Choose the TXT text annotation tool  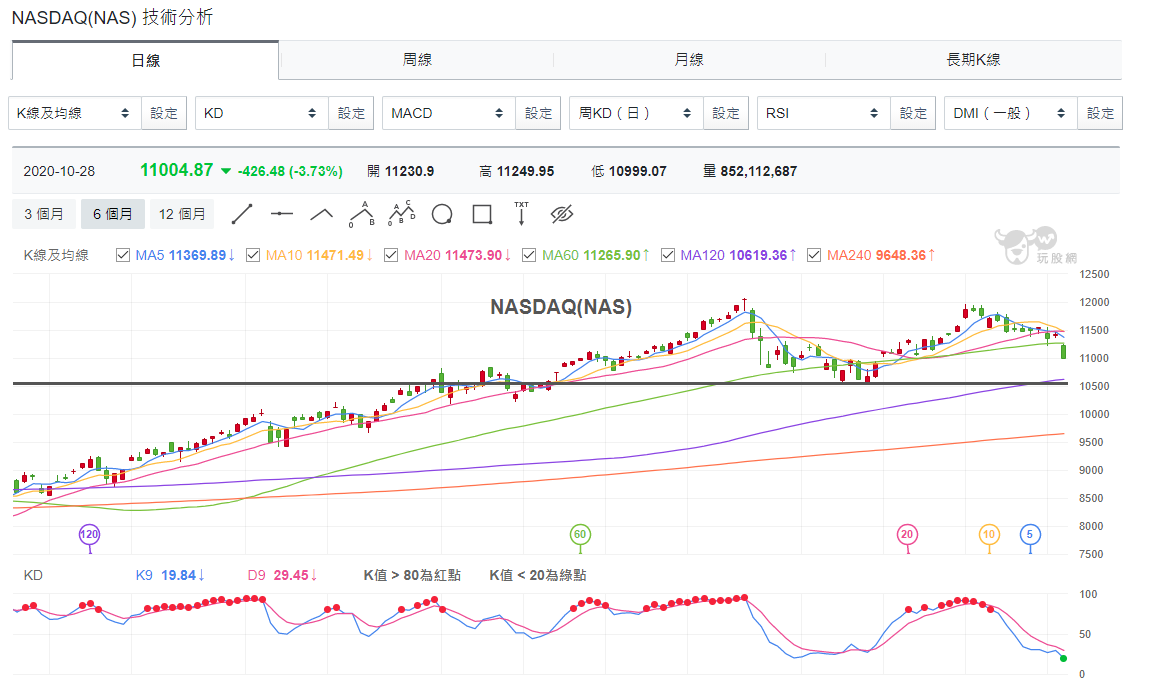521,213
